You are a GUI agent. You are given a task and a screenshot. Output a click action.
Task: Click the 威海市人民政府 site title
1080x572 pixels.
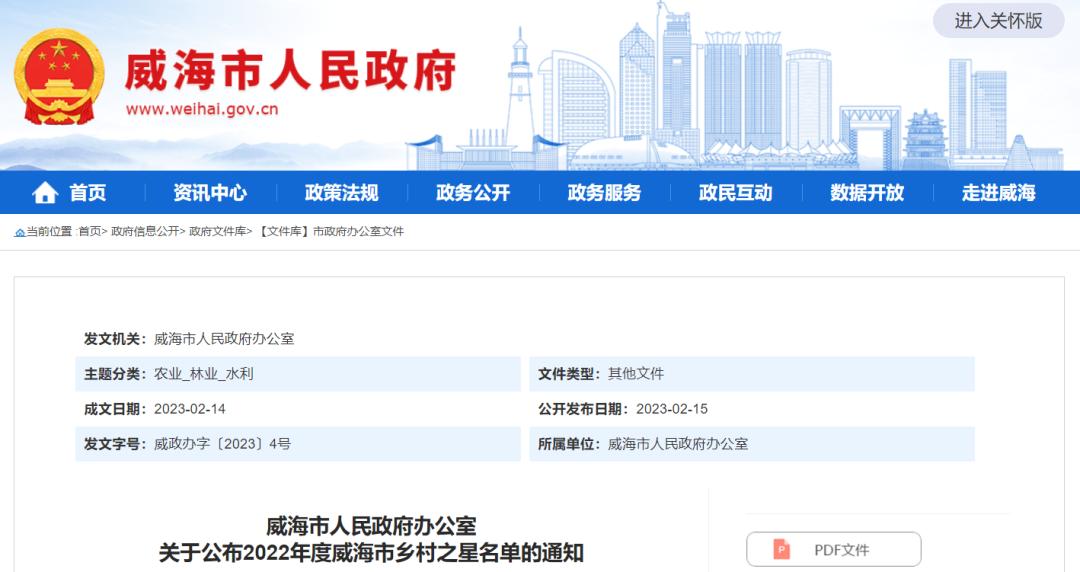(x=290, y=70)
